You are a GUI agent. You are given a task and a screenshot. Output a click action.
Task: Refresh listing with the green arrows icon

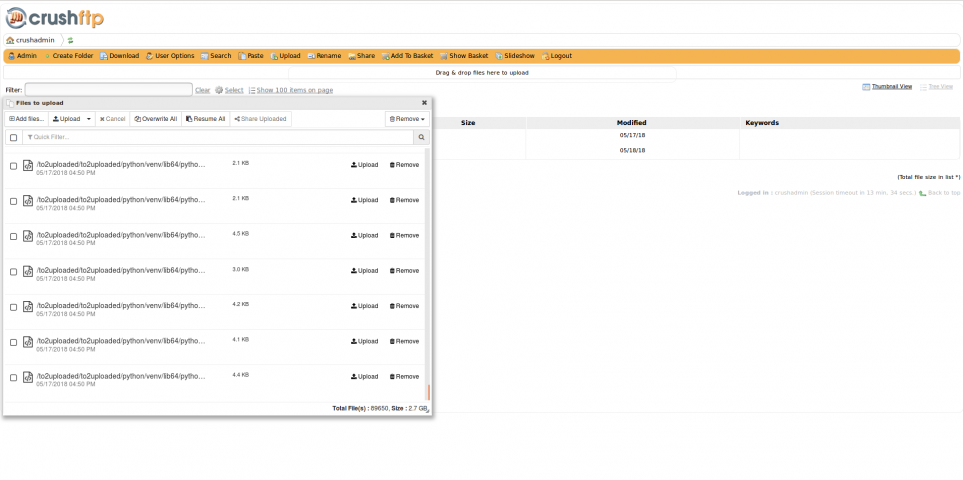click(x=70, y=41)
